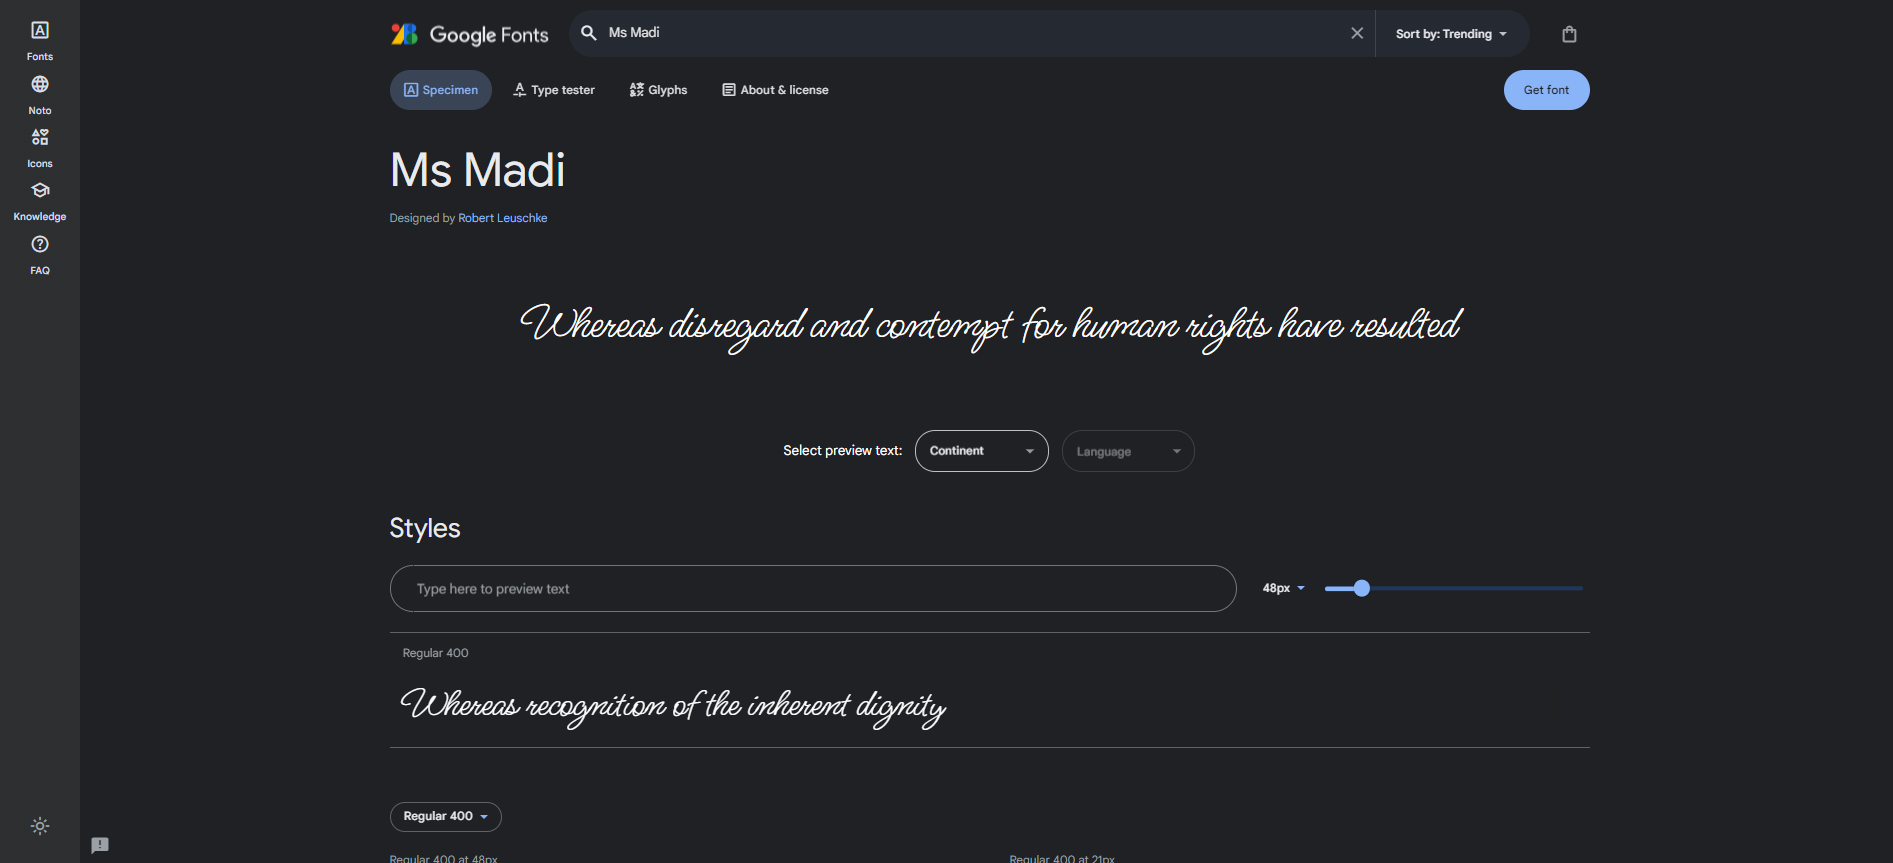The width and height of the screenshot is (1893, 863).
Task: Click the Google Fonts logo
Action: 469,34
